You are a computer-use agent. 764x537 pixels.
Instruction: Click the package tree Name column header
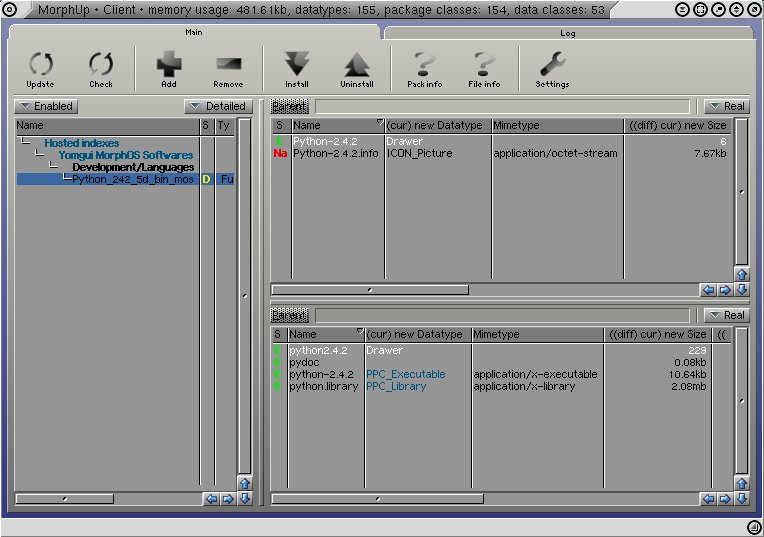coord(107,125)
